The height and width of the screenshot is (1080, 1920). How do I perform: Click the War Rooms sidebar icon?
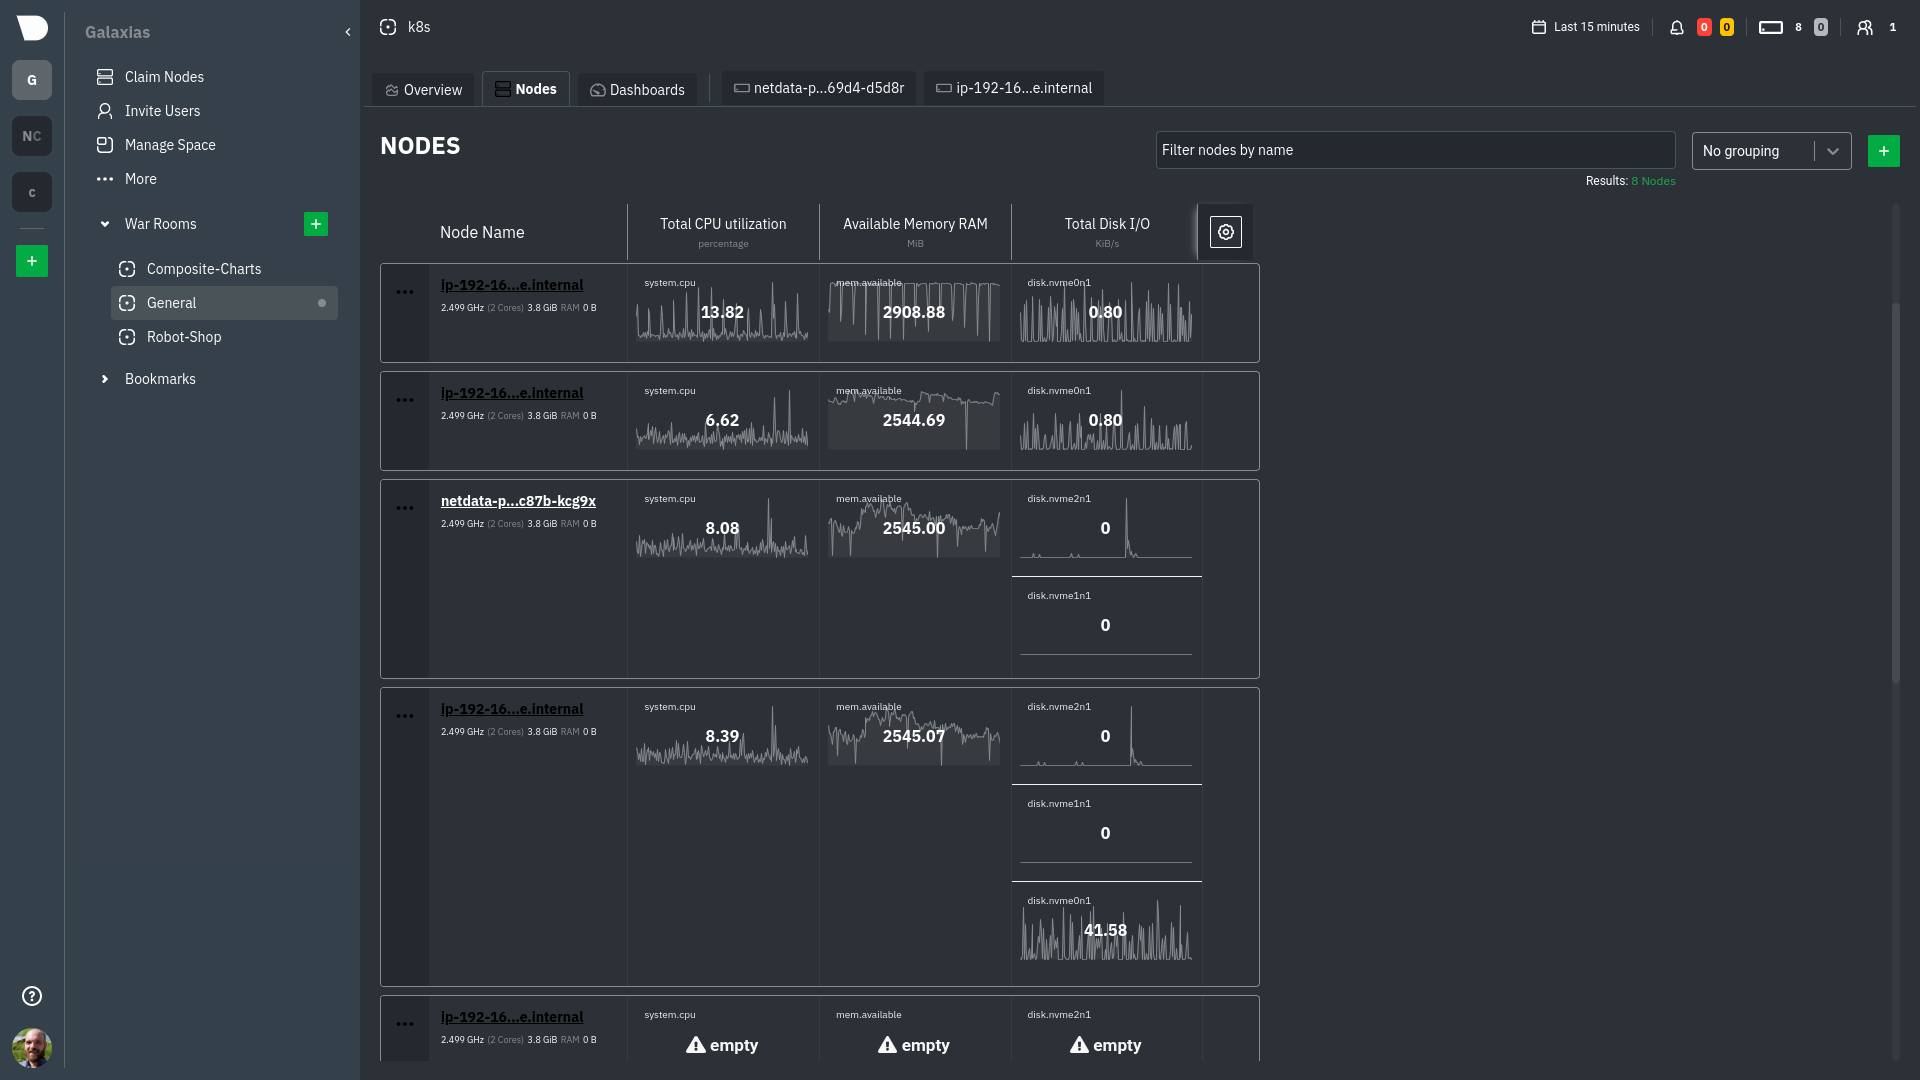tap(104, 224)
